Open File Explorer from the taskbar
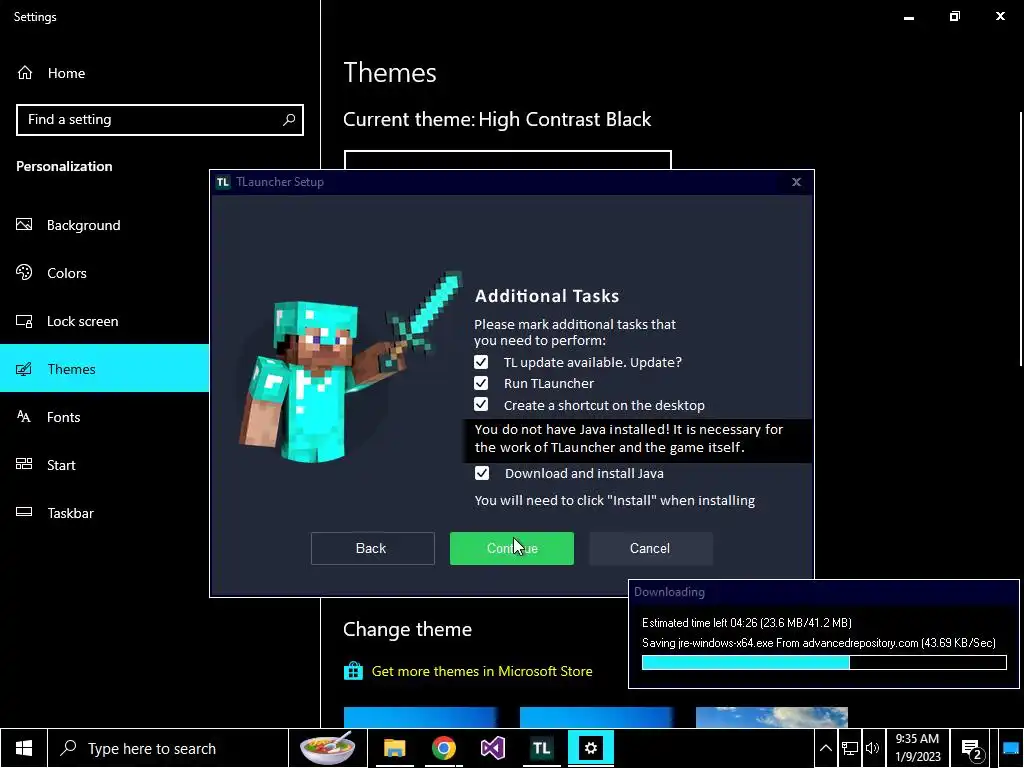 click(x=394, y=748)
